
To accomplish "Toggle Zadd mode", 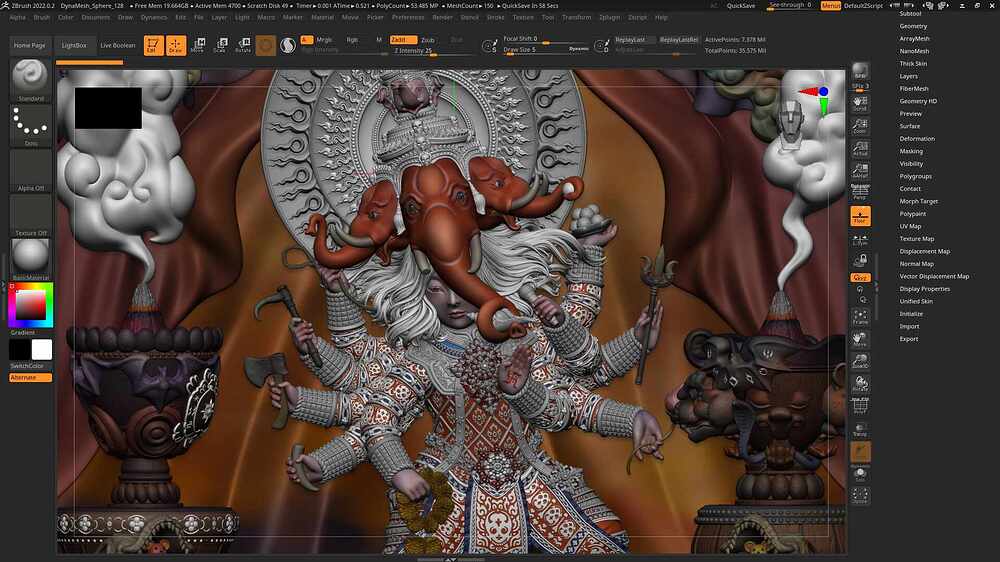I will [403, 40].
